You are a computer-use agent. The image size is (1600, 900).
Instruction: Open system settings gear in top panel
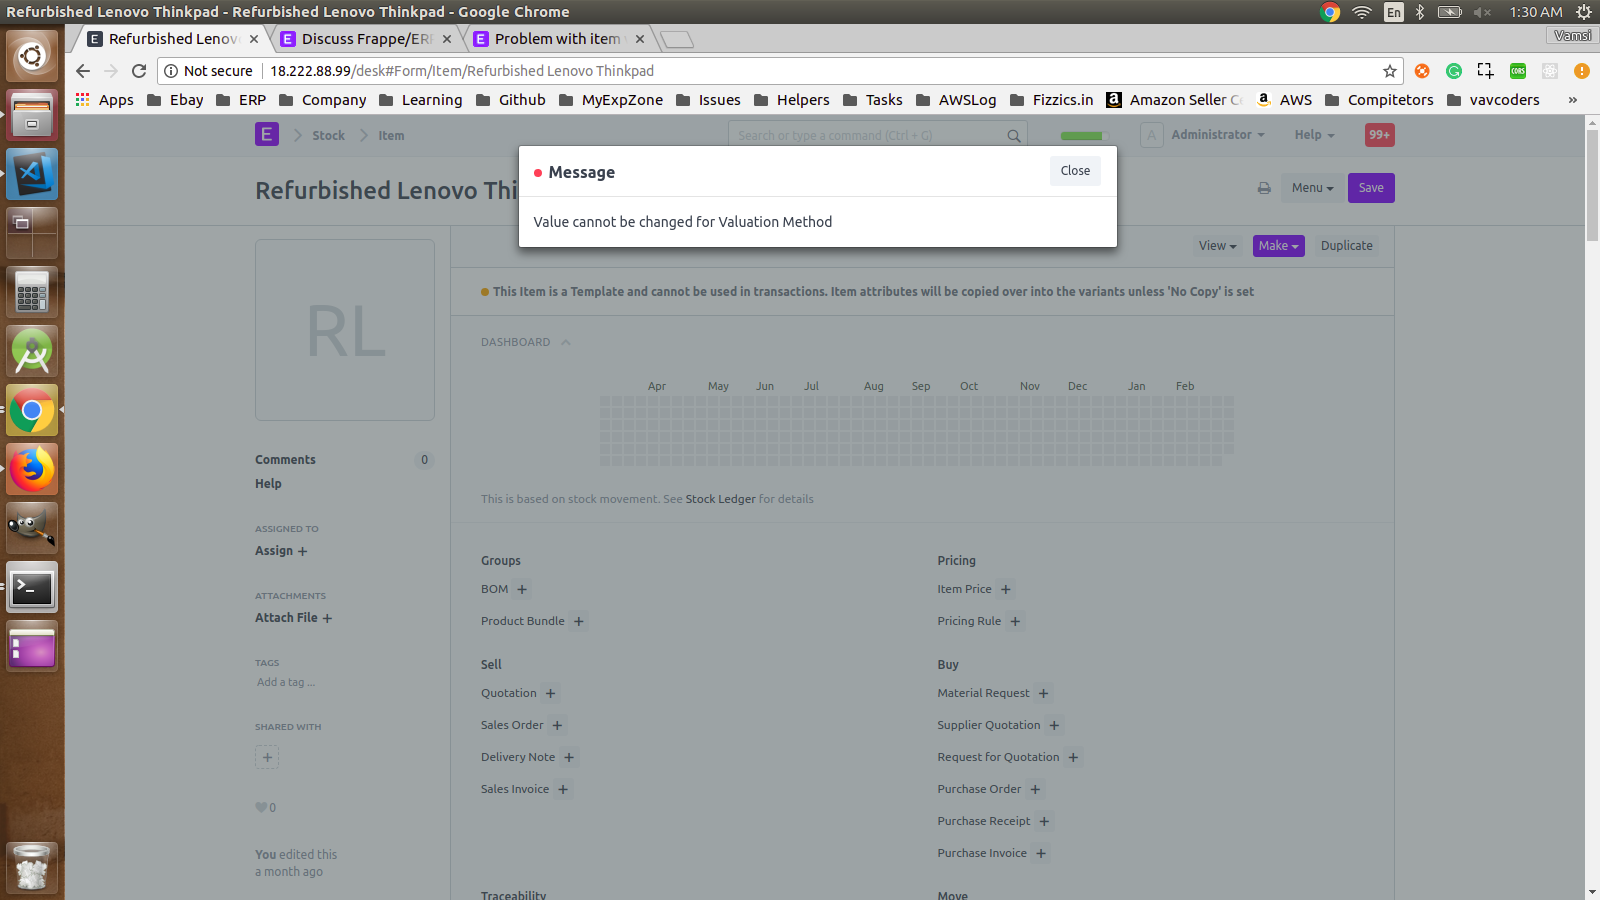tap(1584, 12)
